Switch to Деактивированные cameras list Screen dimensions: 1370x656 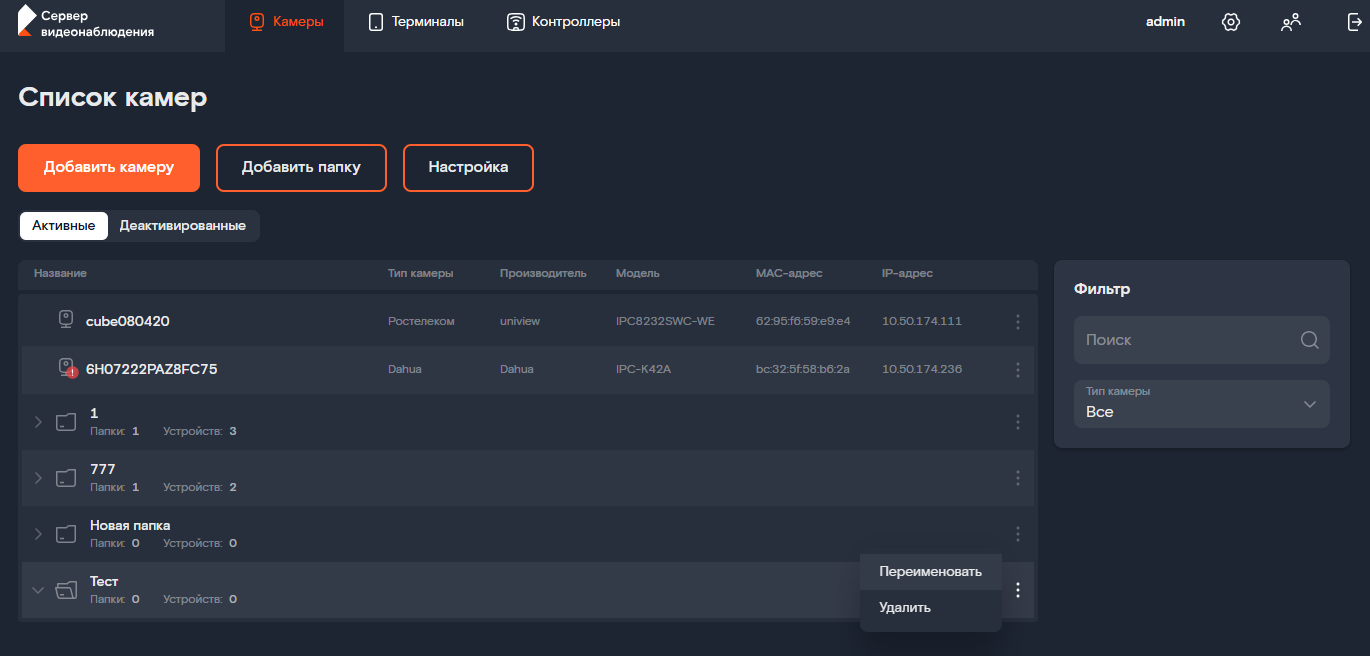[183, 226]
